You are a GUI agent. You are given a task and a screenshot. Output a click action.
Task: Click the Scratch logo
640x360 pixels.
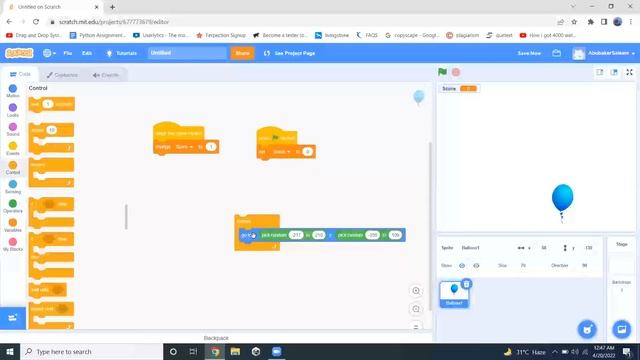tap(19, 53)
